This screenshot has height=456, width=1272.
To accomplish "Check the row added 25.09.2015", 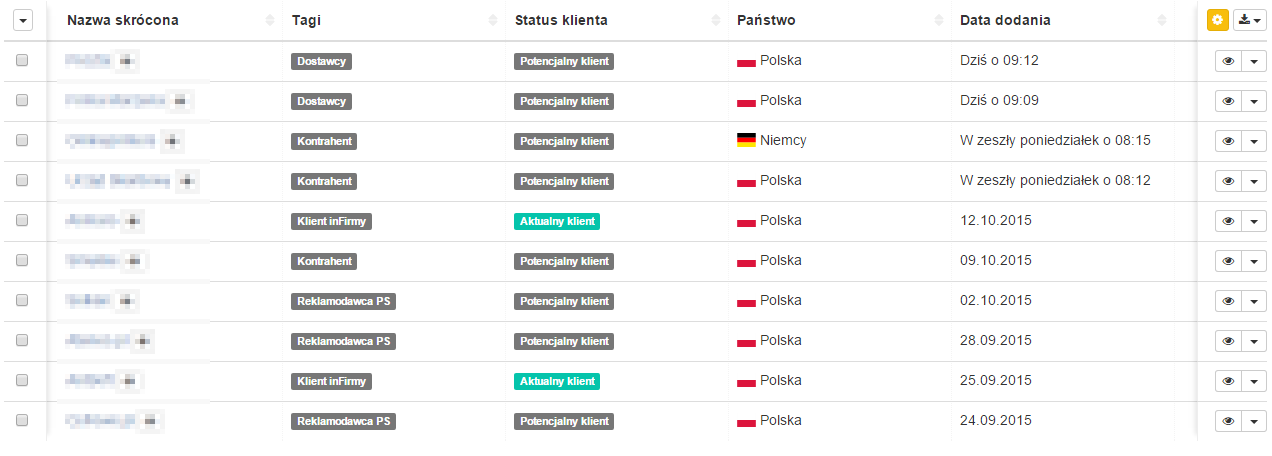I will [22, 380].
